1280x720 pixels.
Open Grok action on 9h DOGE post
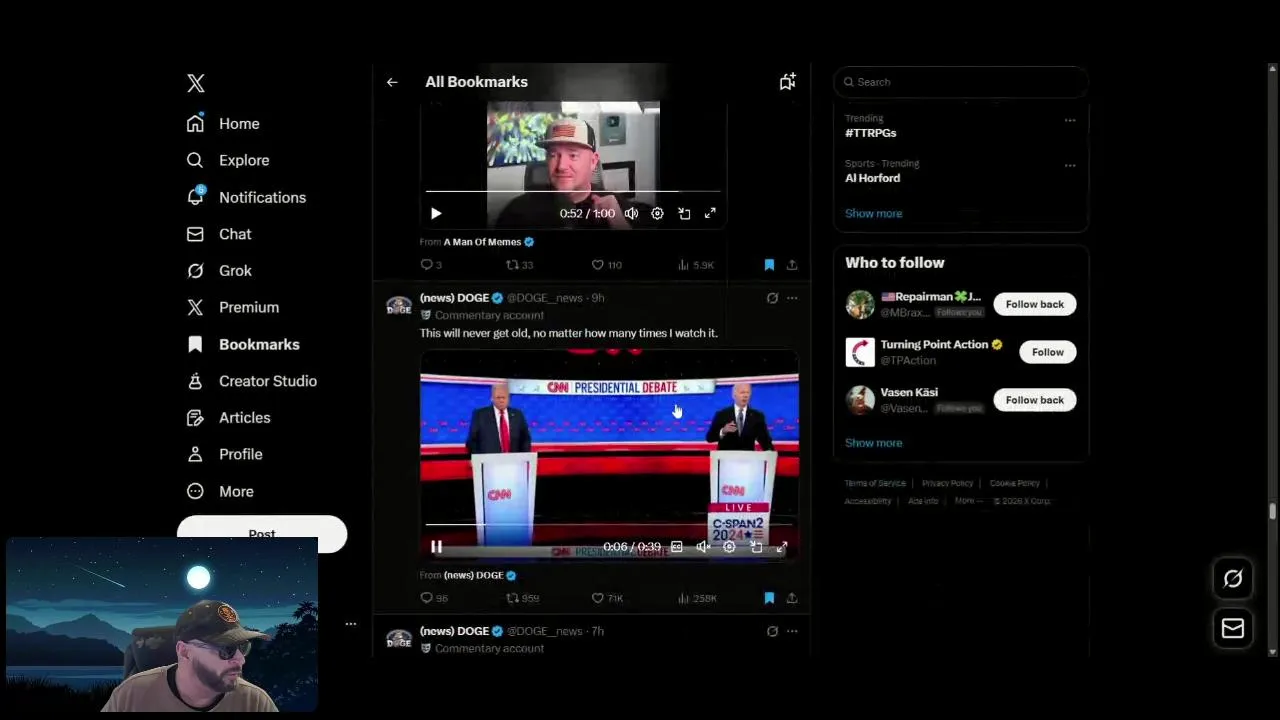772,298
